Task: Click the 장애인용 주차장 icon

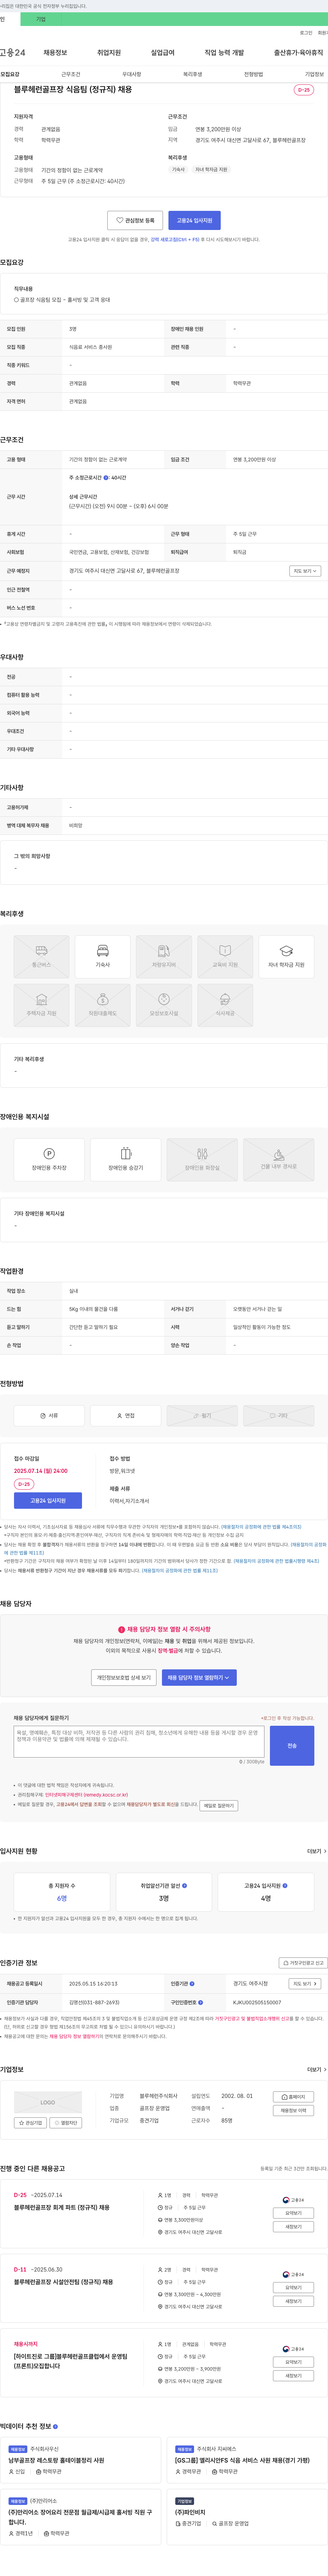Action: 49,1159
